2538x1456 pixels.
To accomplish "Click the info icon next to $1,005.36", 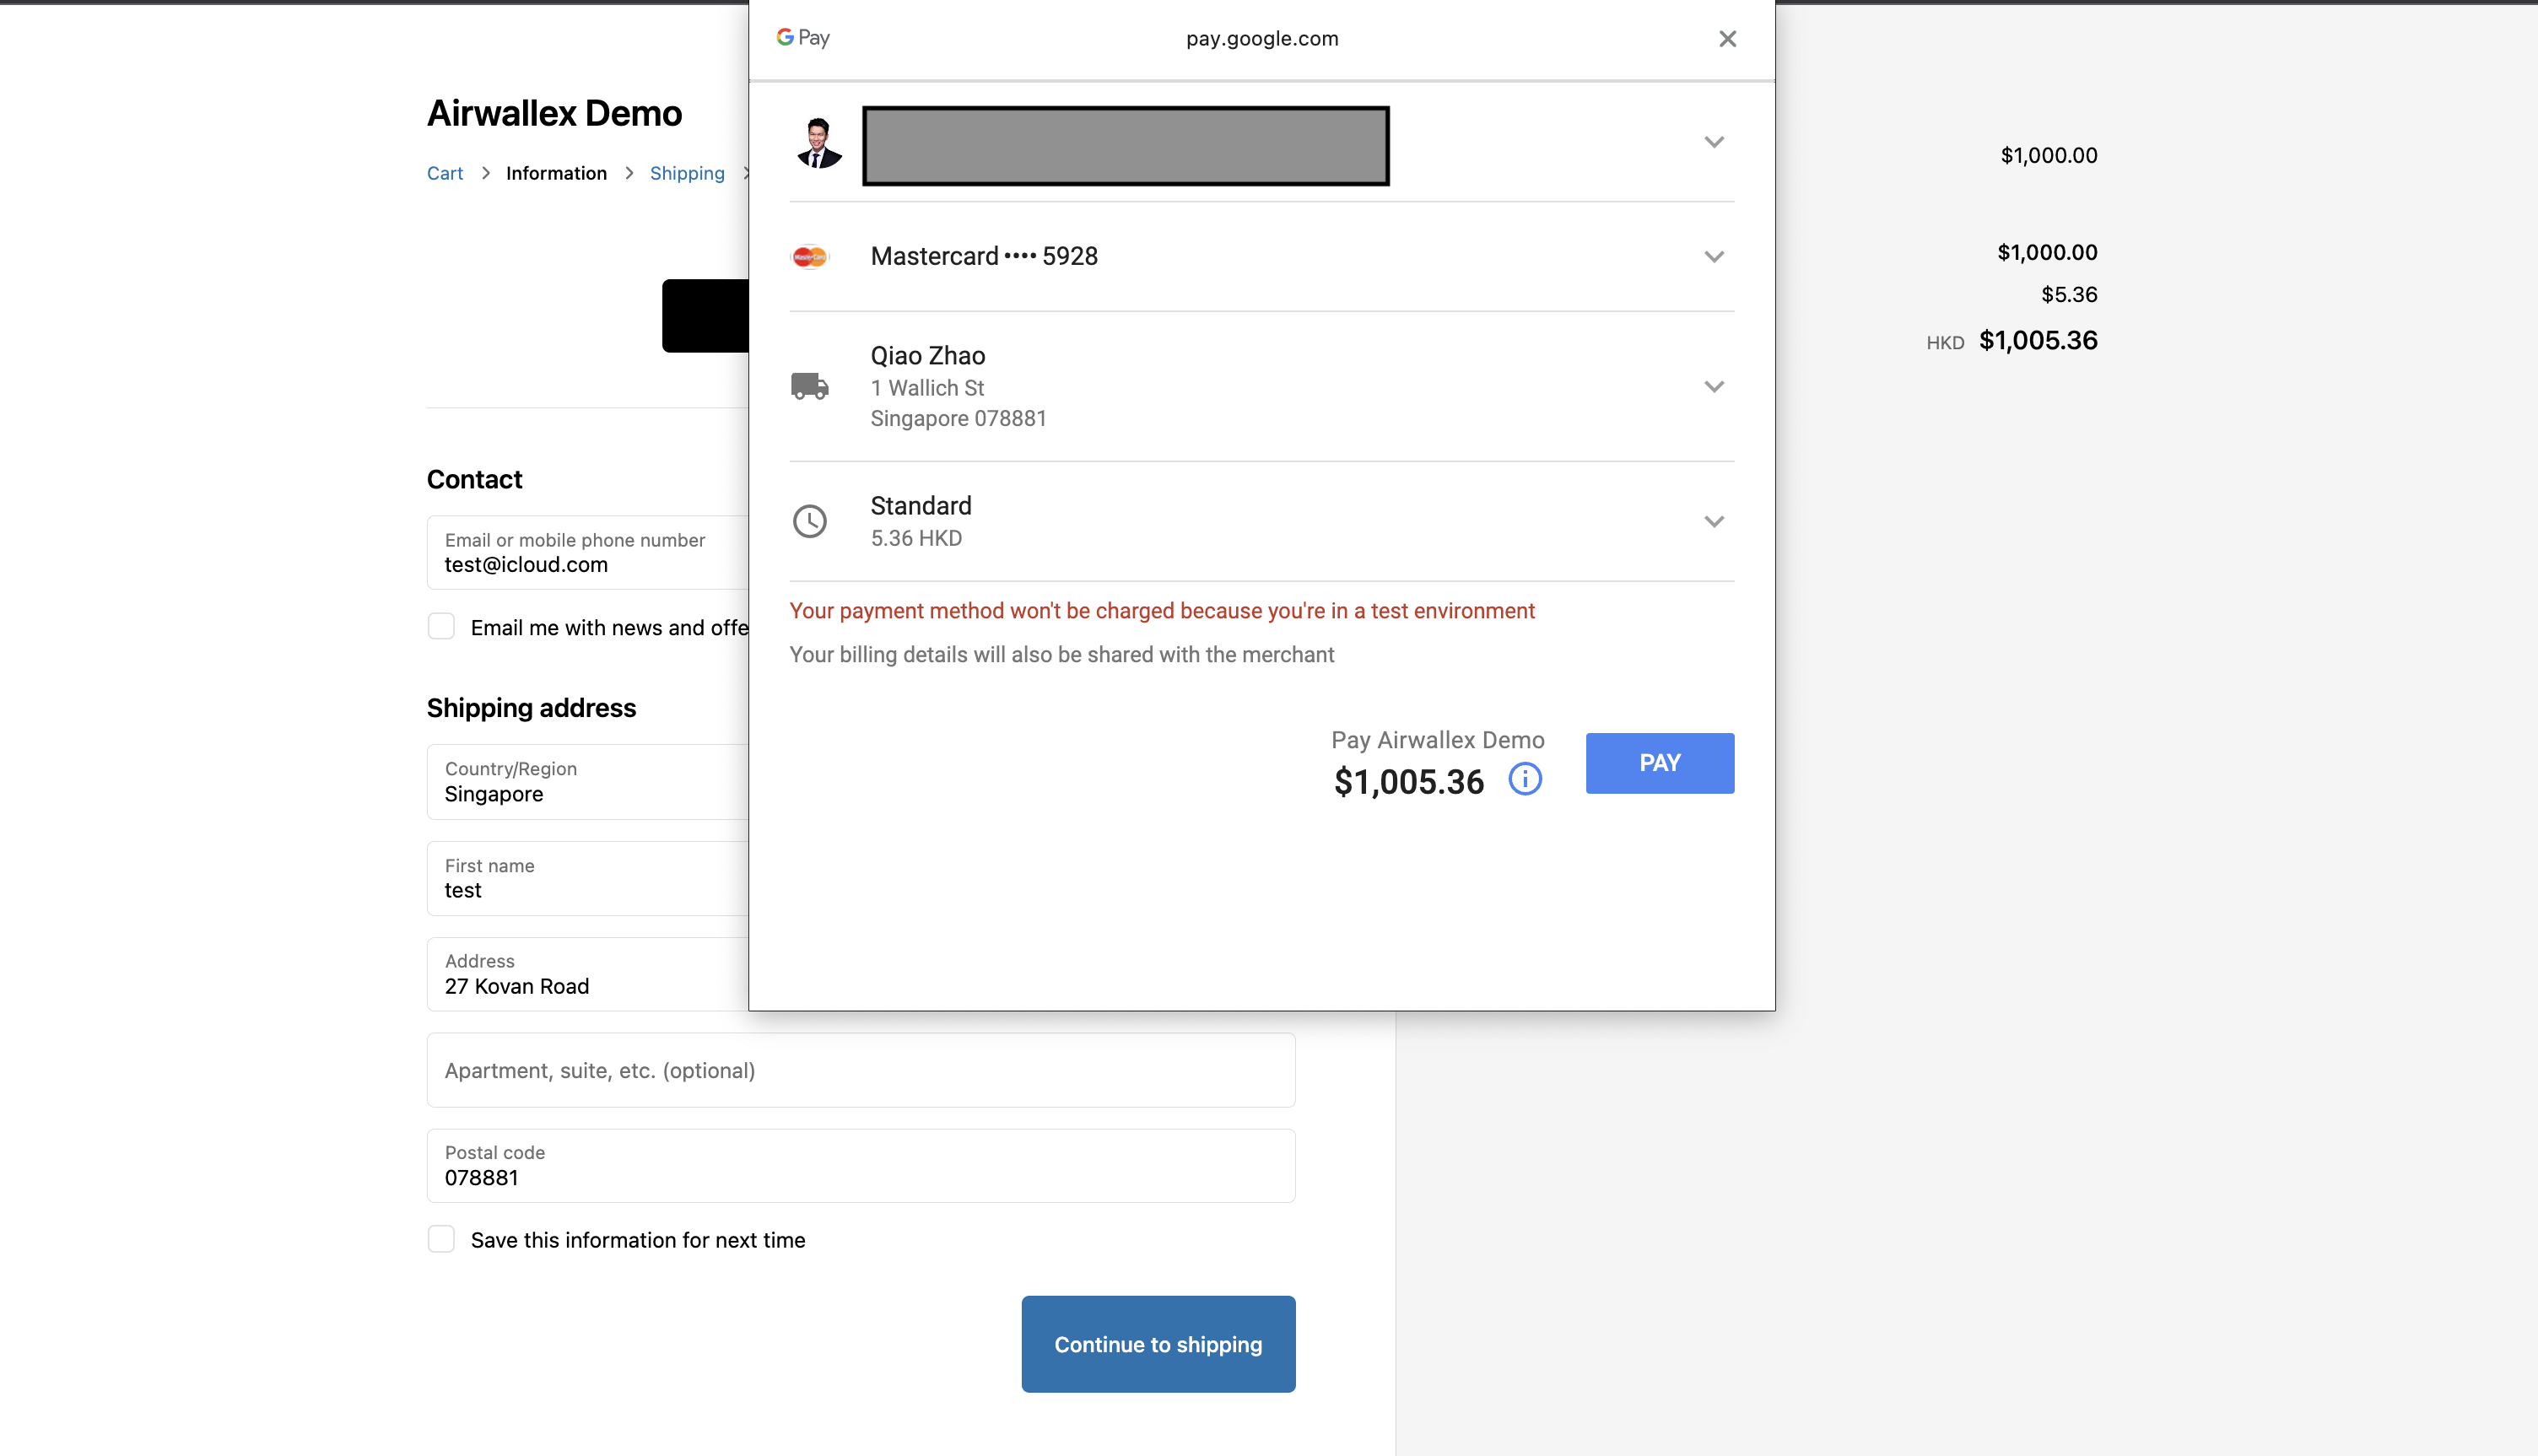I will click(x=1525, y=780).
